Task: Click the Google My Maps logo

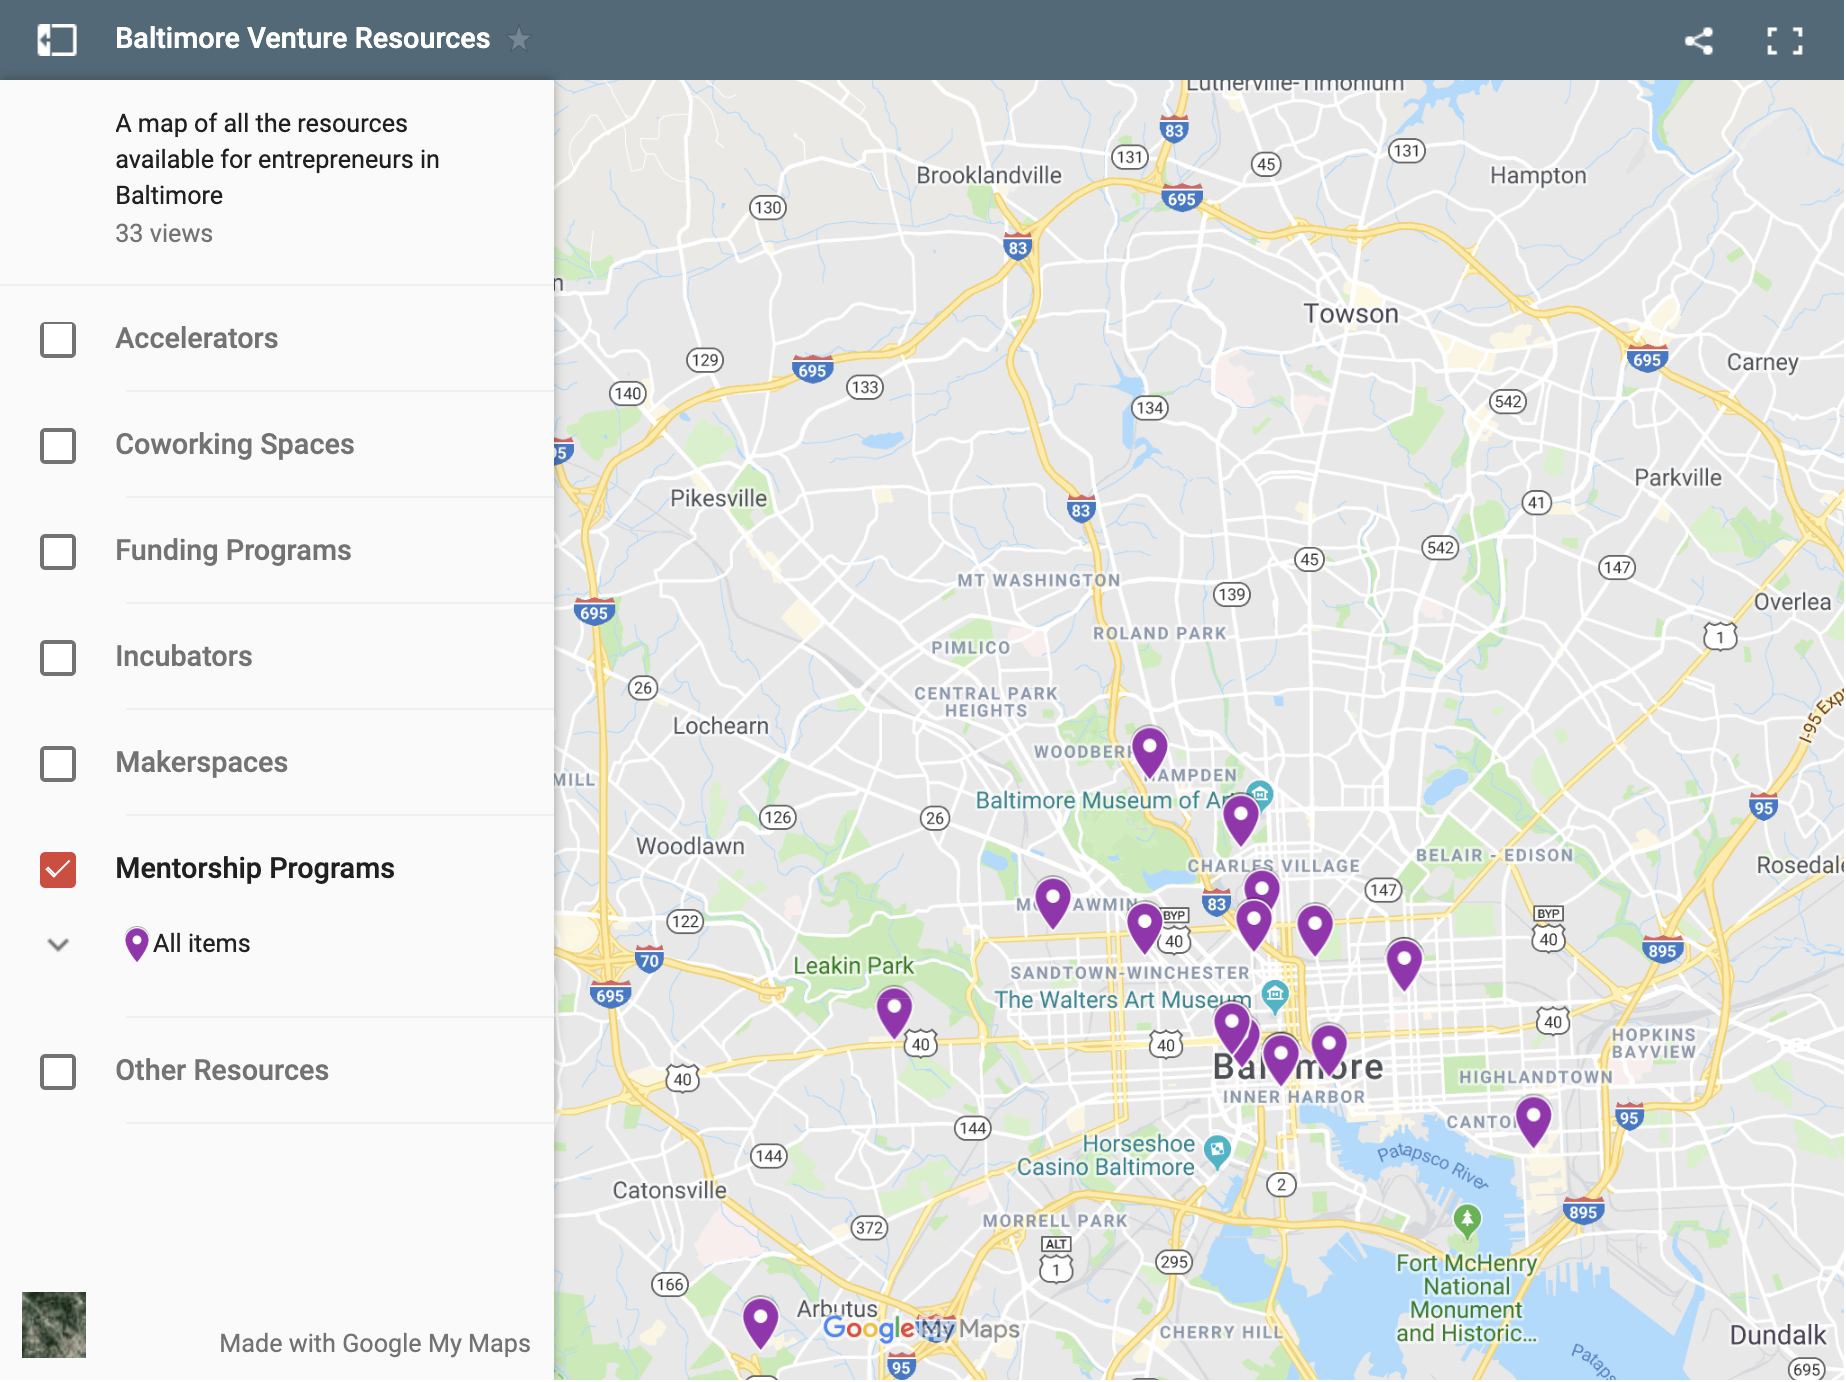Action: (921, 1328)
